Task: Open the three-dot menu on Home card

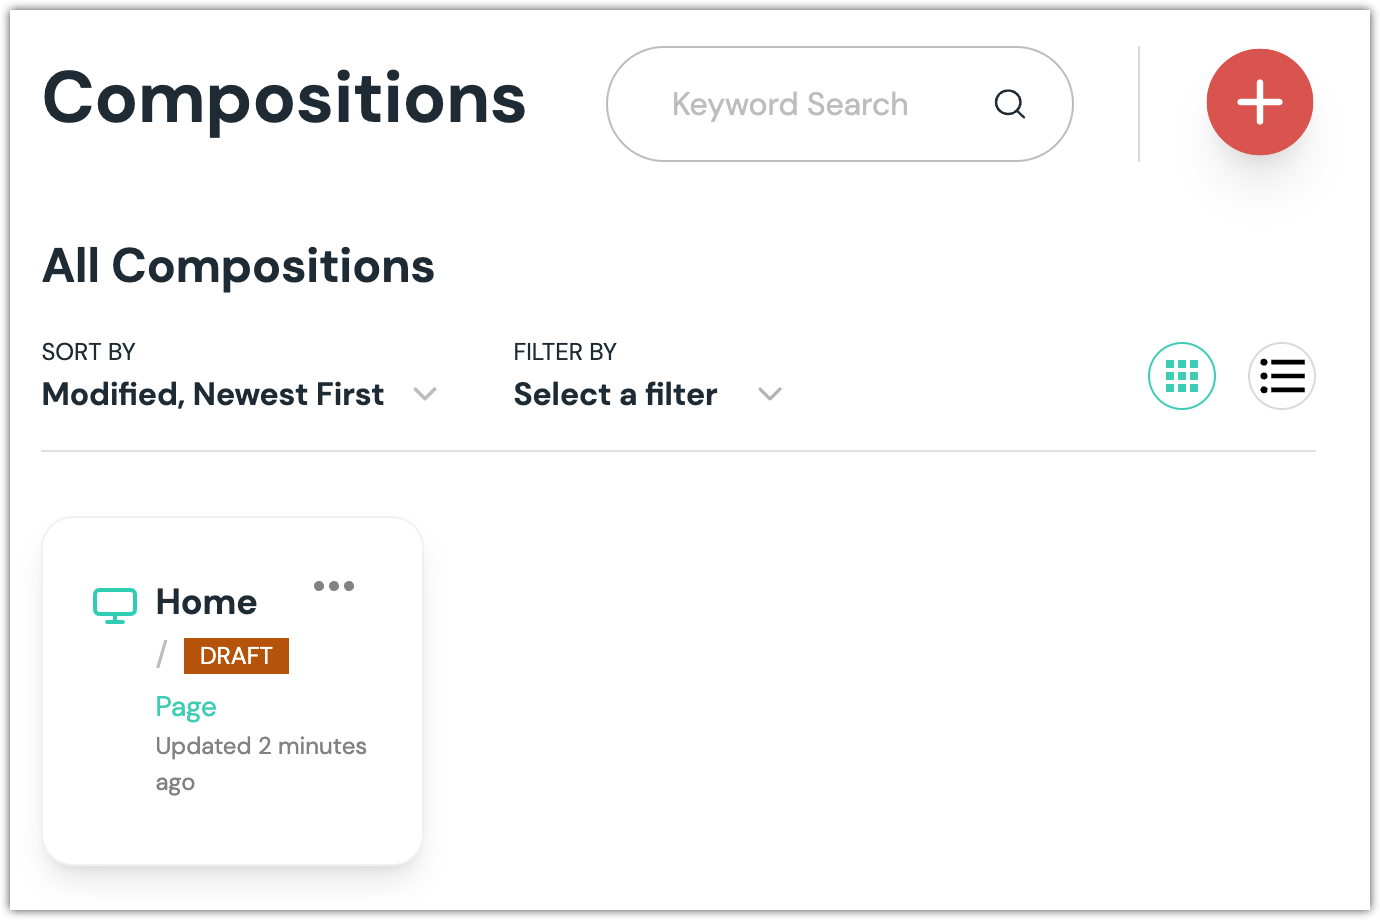Action: point(334,586)
